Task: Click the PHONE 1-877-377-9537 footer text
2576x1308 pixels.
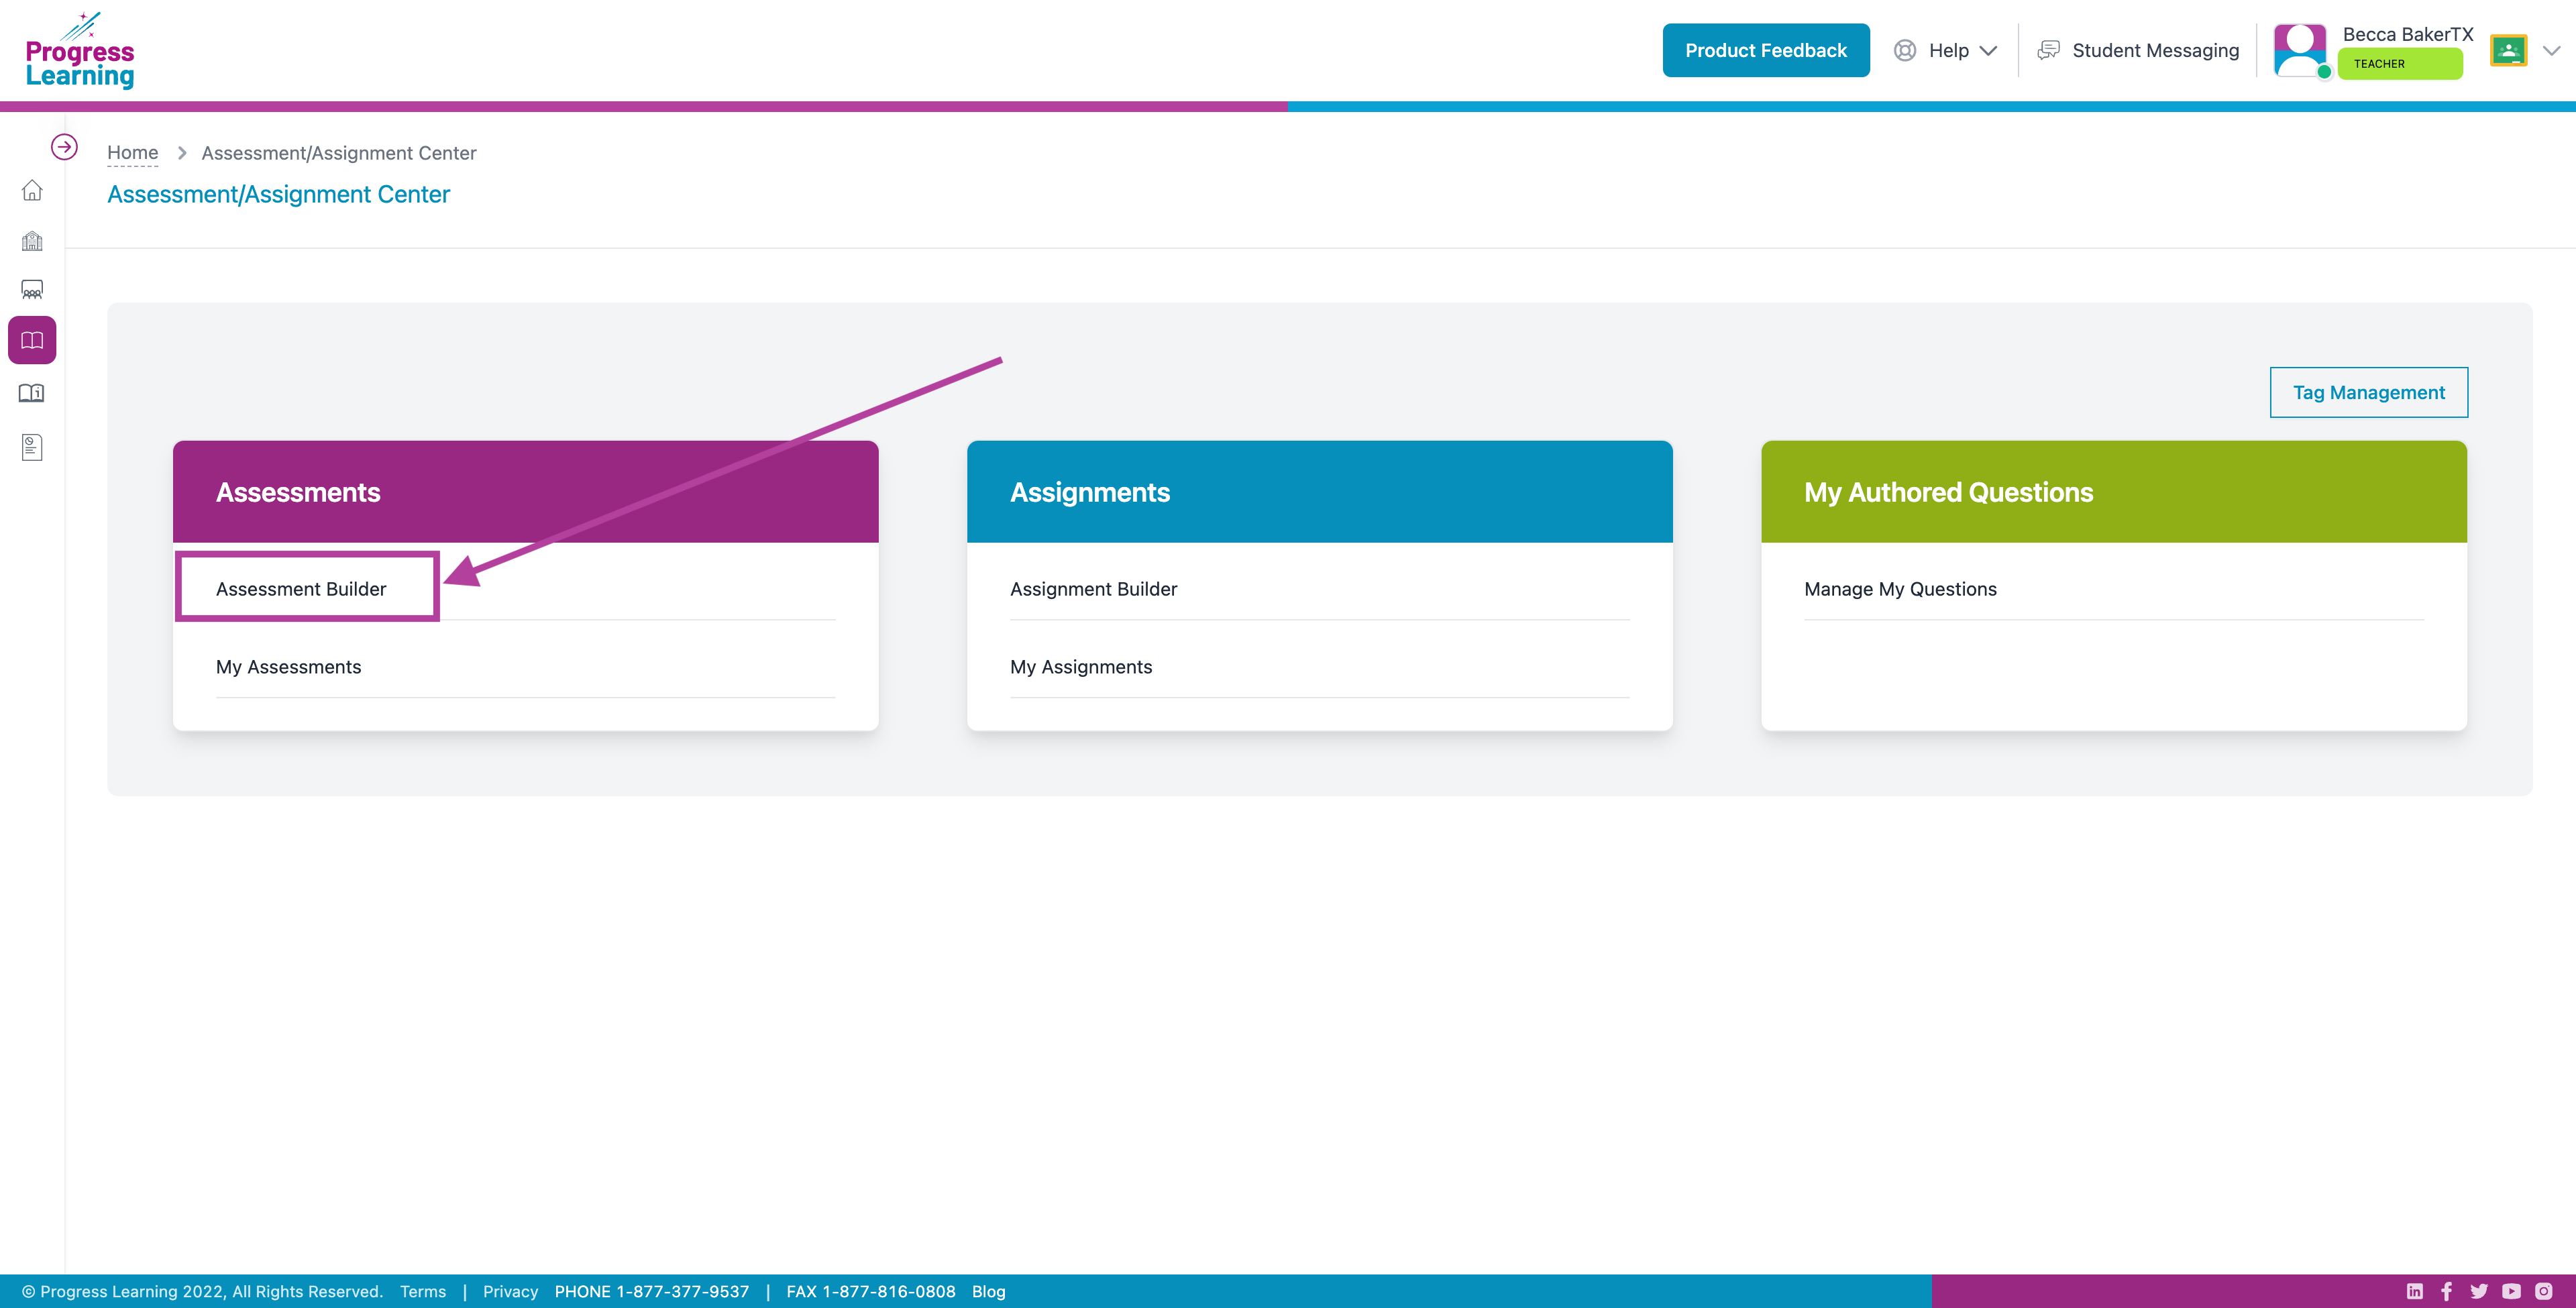Action: point(651,1291)
